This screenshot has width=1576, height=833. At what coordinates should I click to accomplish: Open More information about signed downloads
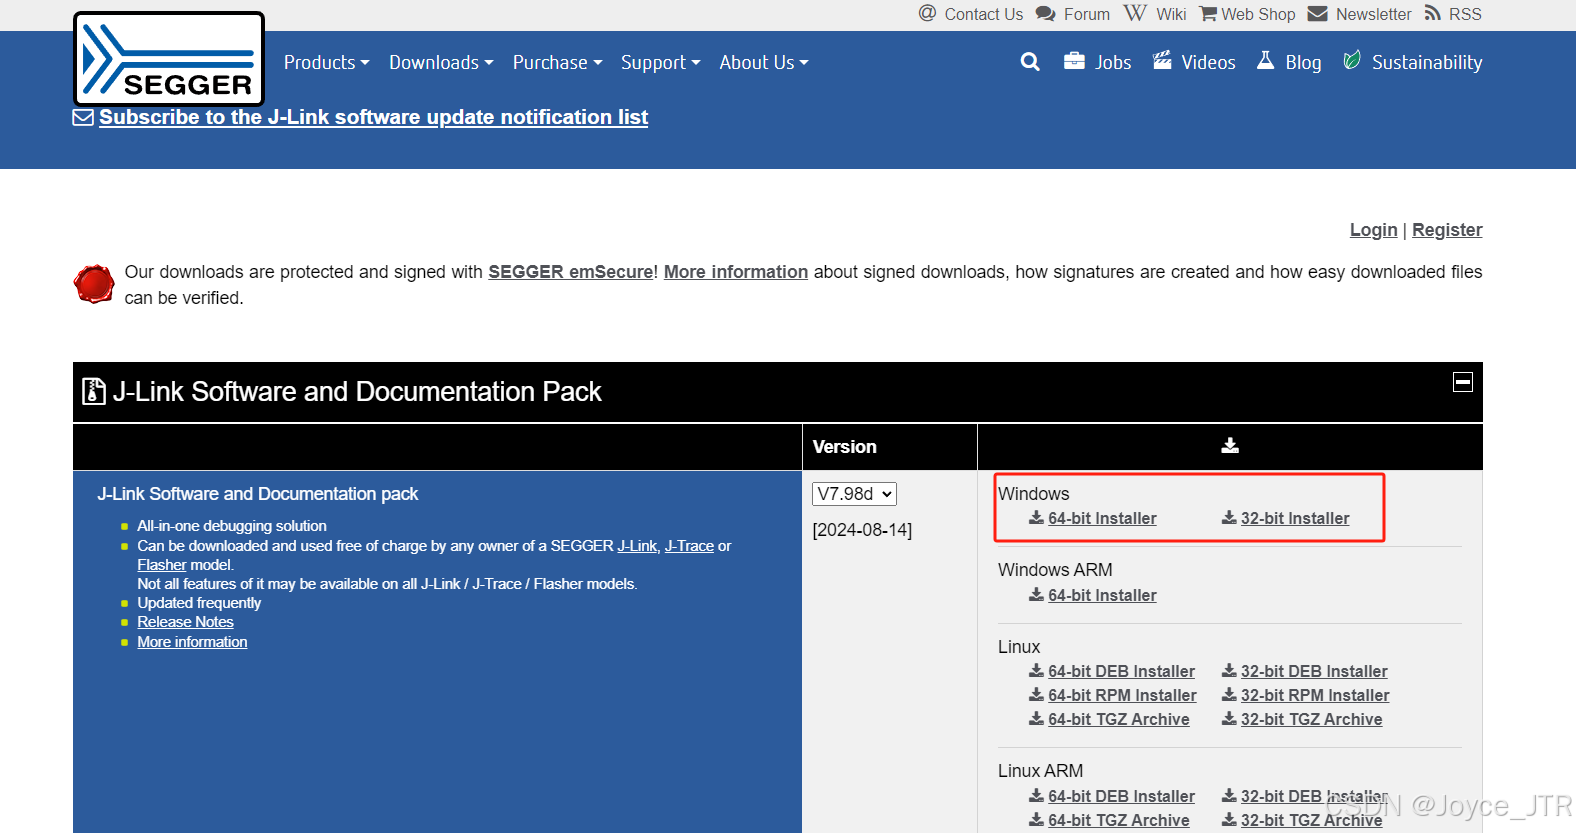(x=736, y=272)
